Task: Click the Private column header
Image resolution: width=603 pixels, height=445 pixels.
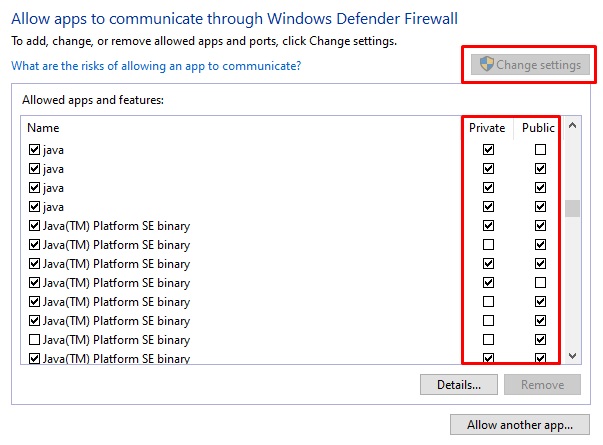Action: tap(487, 128)
